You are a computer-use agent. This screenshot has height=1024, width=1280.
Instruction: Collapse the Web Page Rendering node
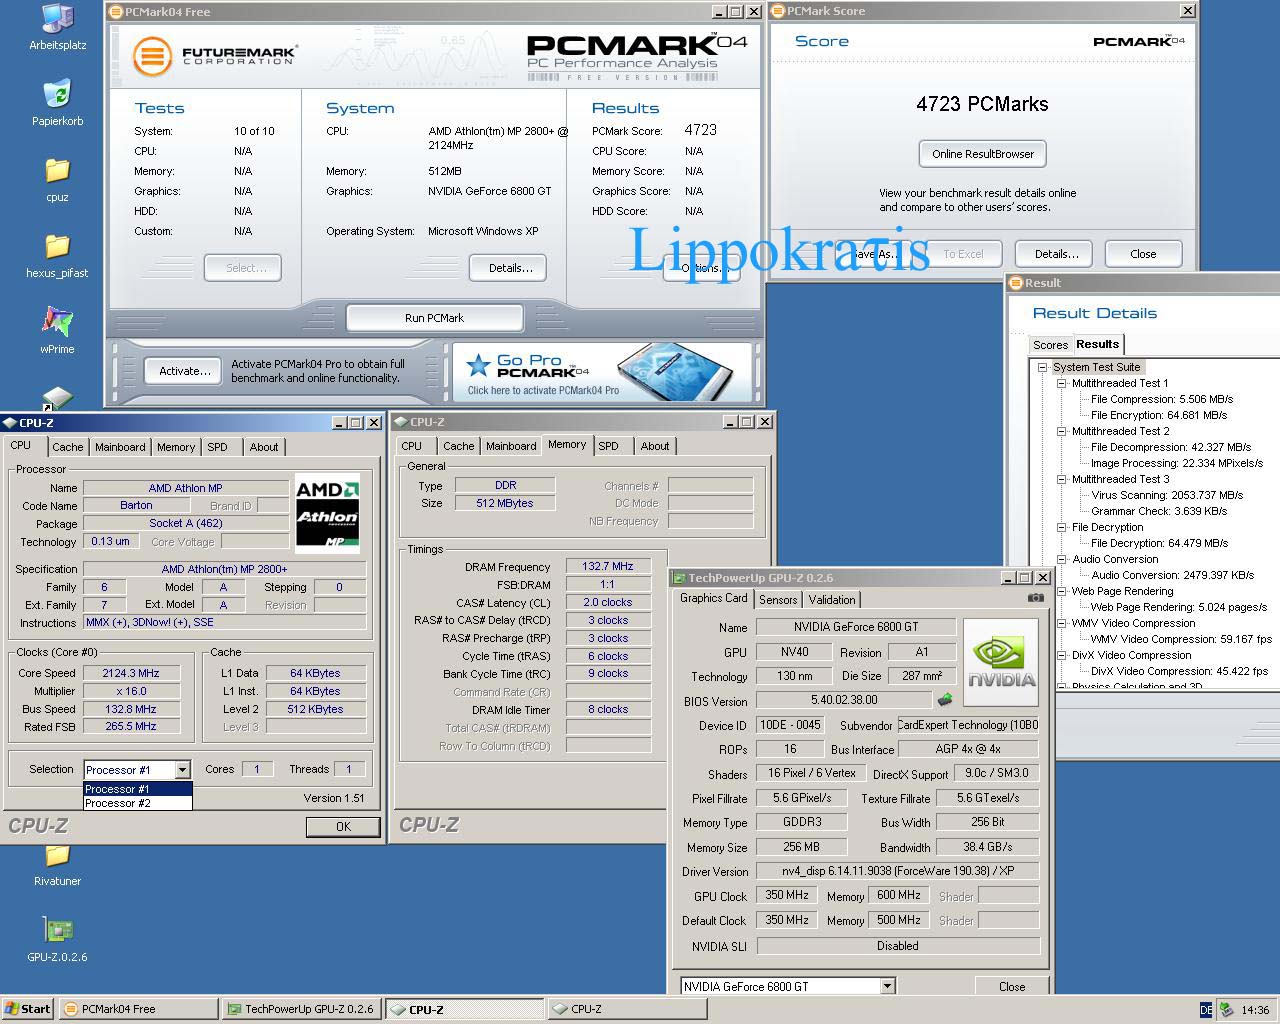click(x=1062, y=591)
